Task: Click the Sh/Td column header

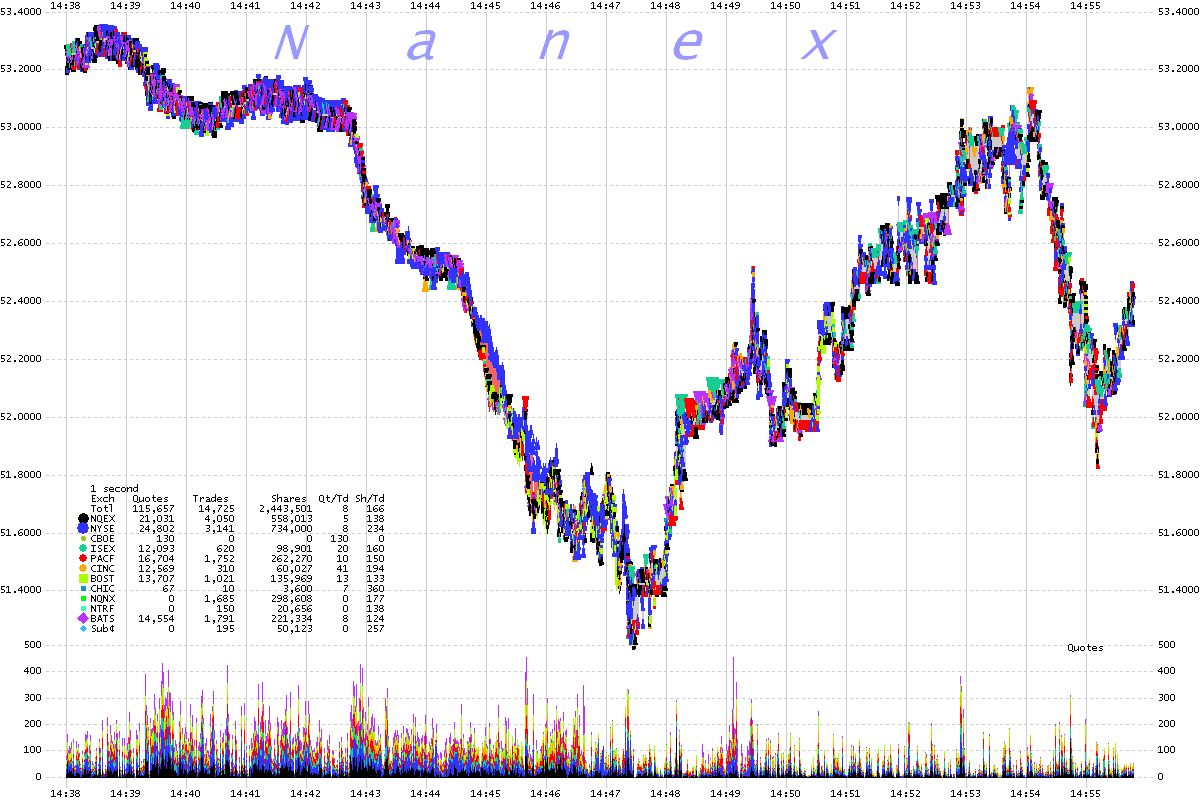Action: (370, 498)
